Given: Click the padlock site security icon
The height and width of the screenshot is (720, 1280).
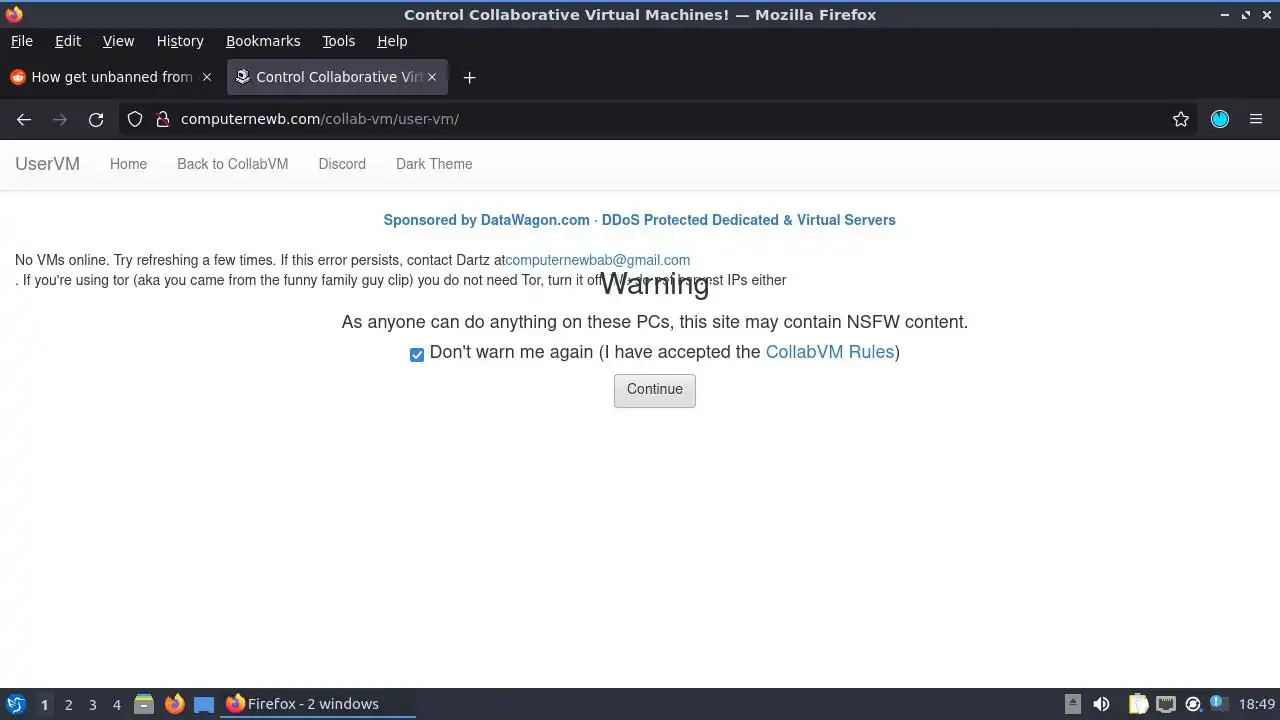Looking at the screenshot, I should click(x=162, y=119).
